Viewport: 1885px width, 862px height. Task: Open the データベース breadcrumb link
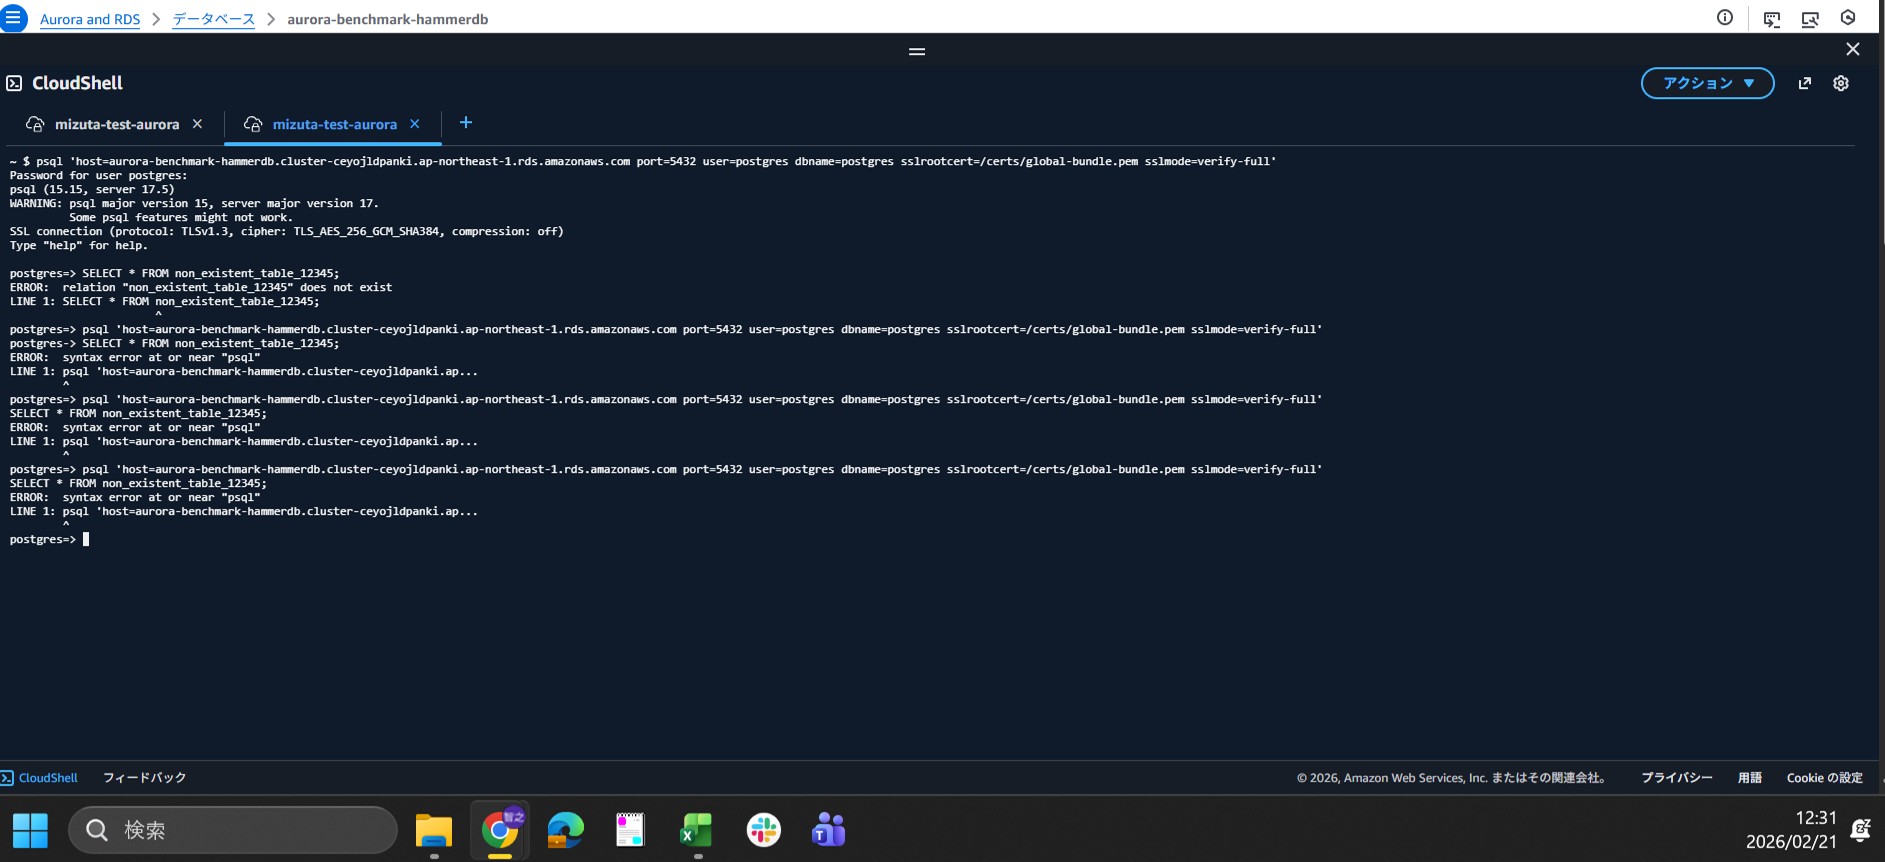(213, 19)
